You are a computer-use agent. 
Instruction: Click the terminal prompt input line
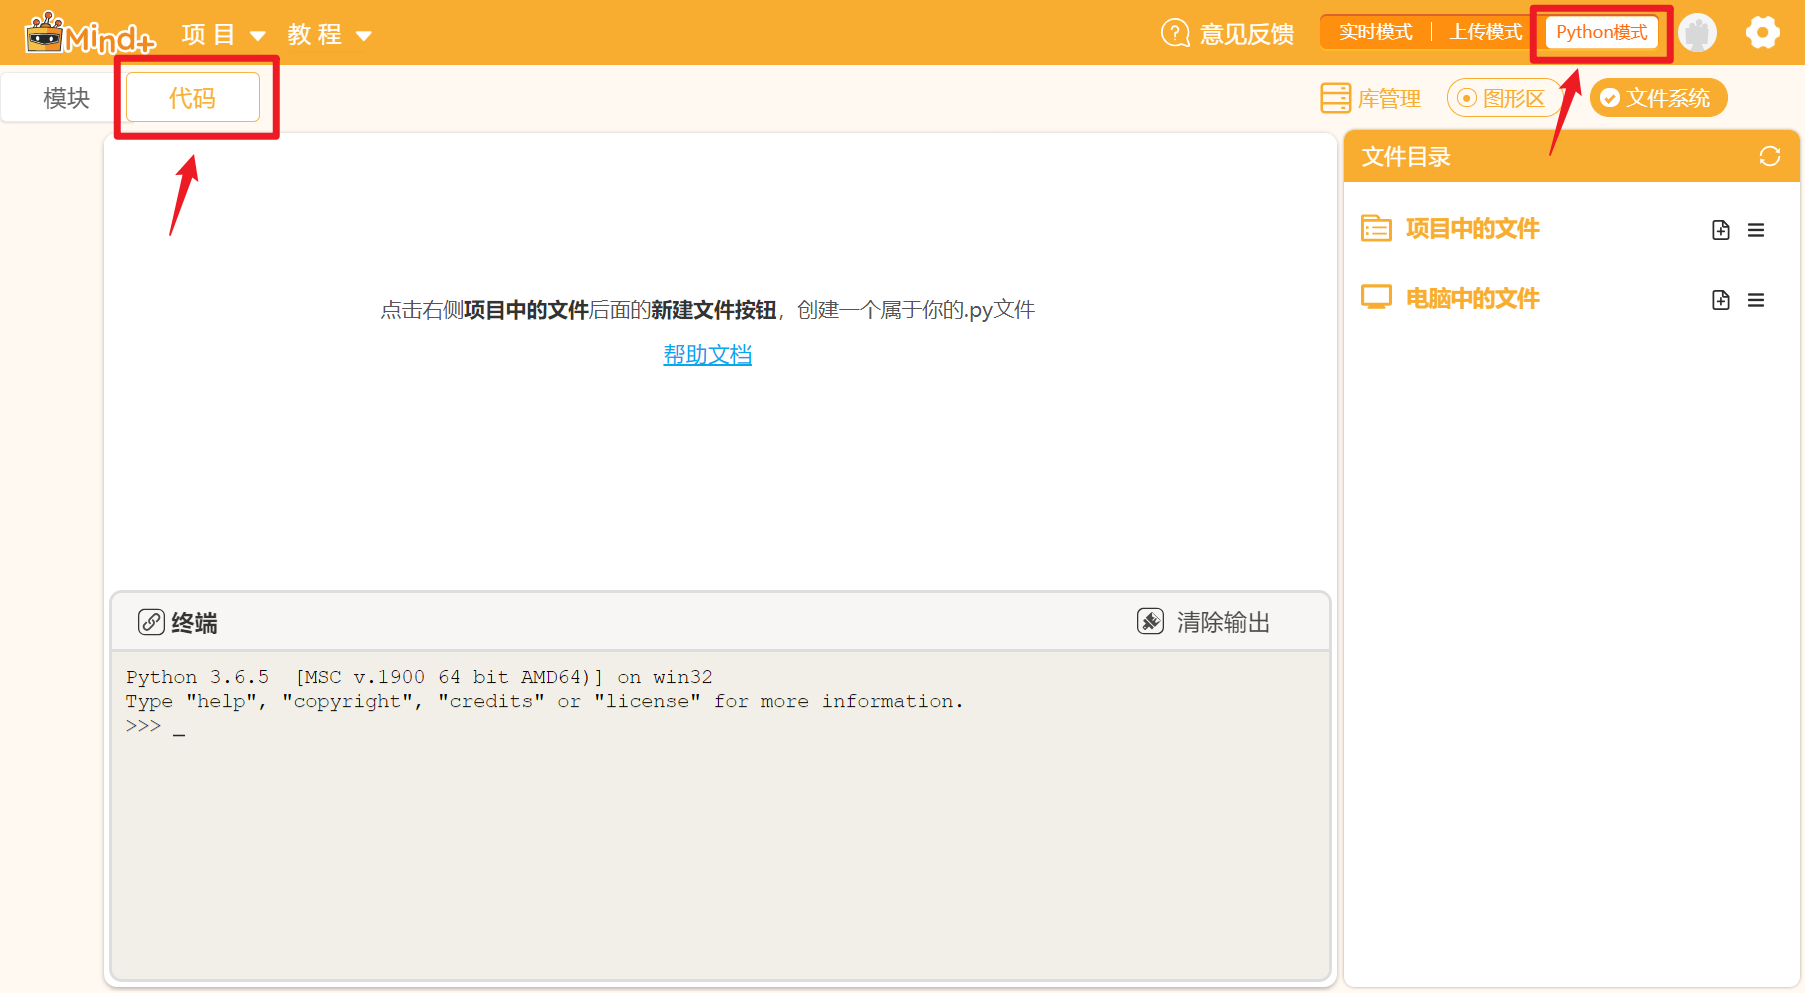pyautogui.click(x=720, y=726)
